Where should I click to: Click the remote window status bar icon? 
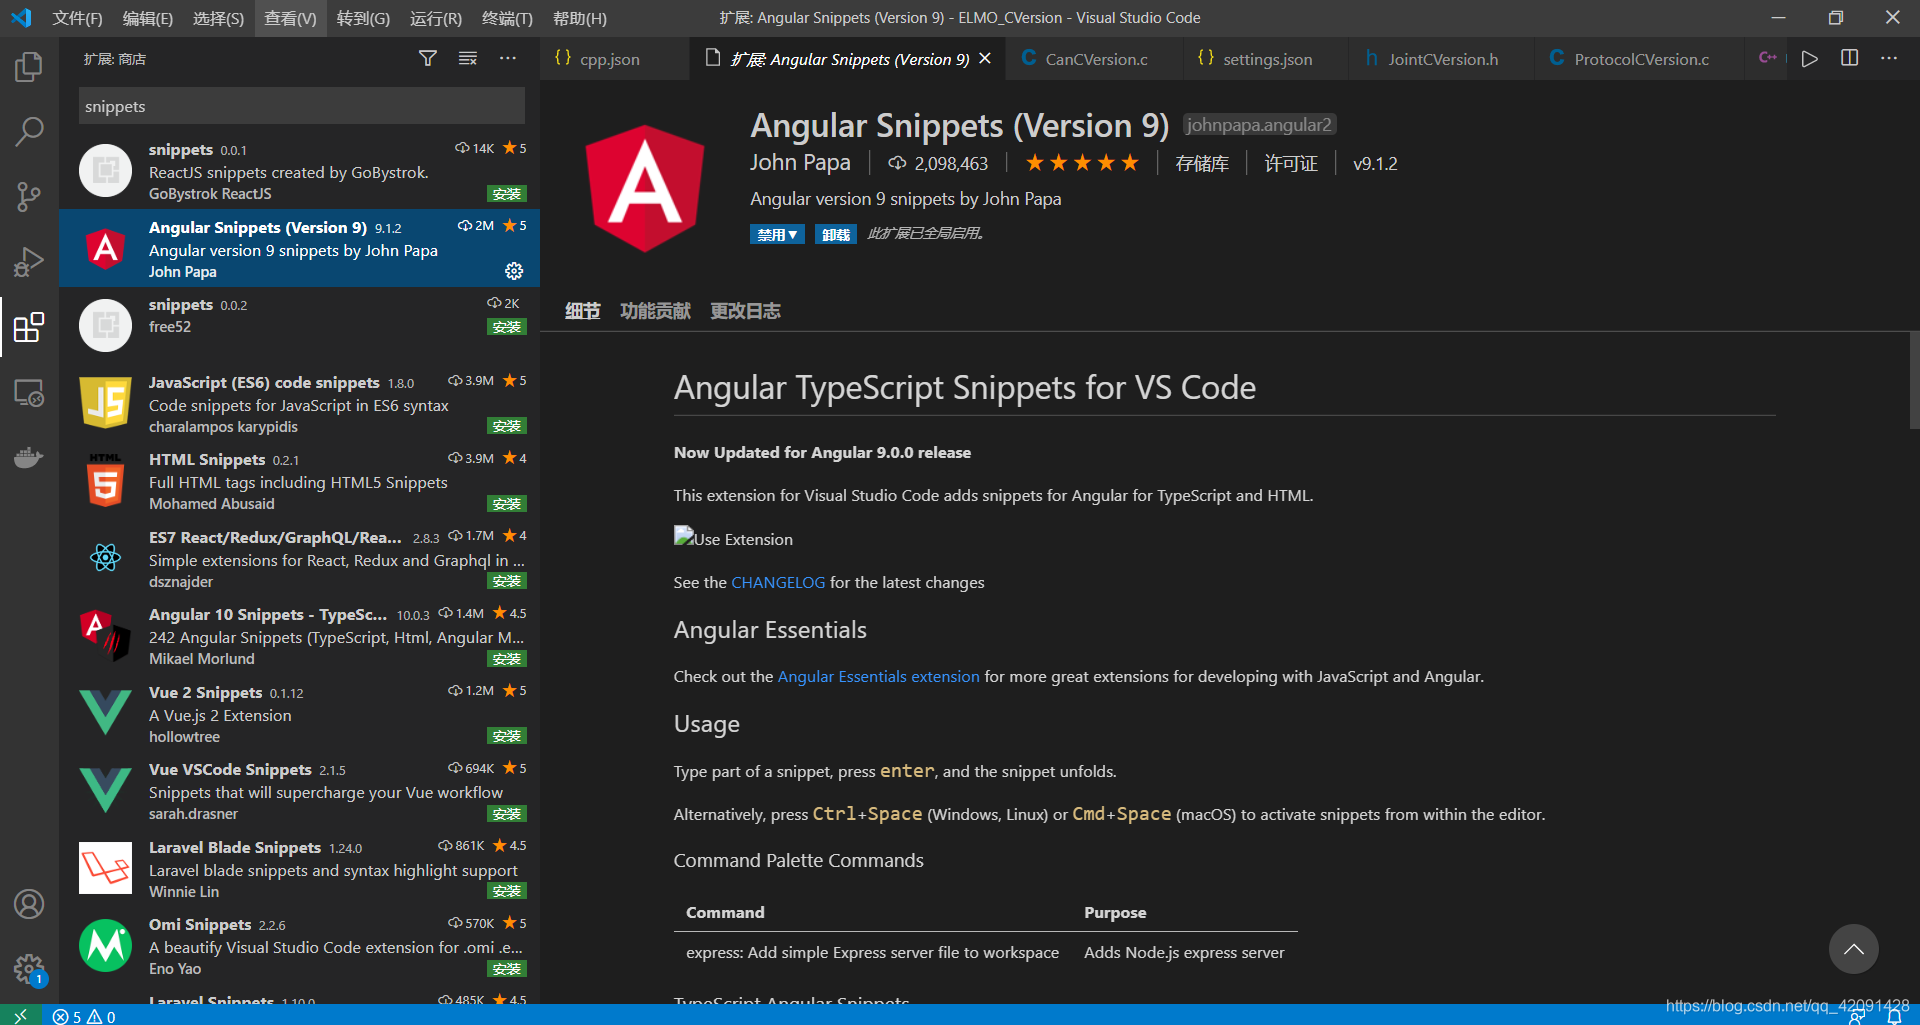click(20, 1015)
